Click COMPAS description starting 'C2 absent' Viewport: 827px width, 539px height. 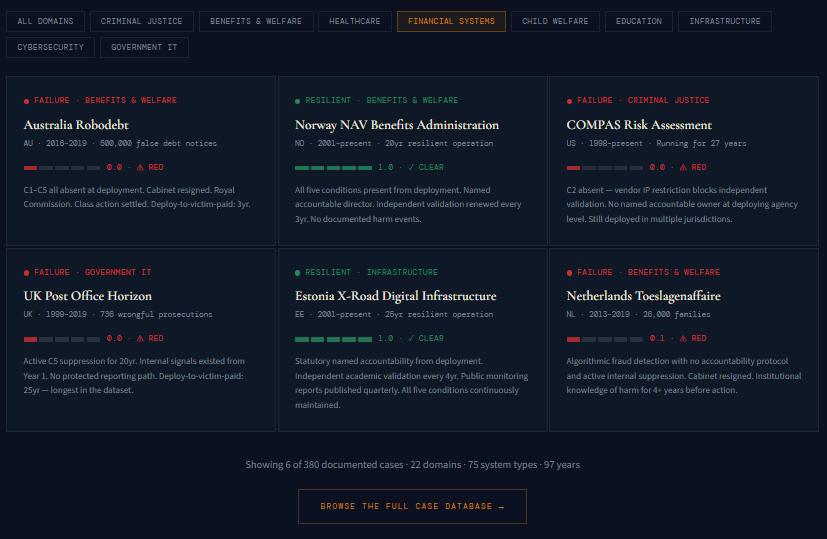point(682,205)
